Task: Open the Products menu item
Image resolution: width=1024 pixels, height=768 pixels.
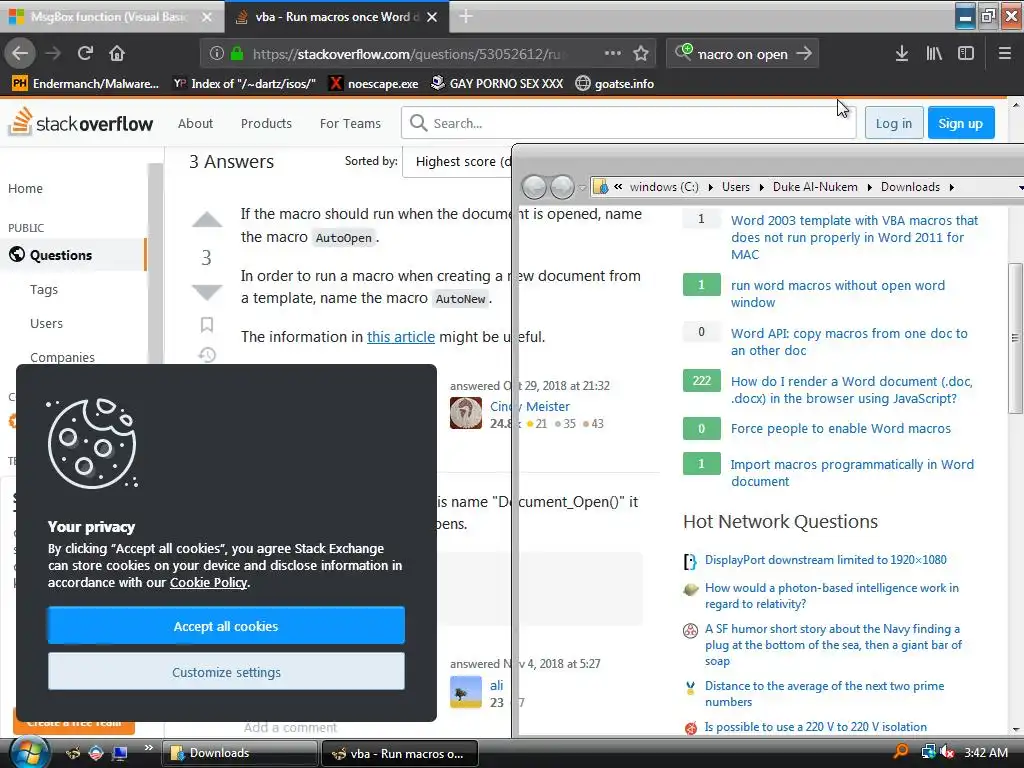Action: click(266, 123)
